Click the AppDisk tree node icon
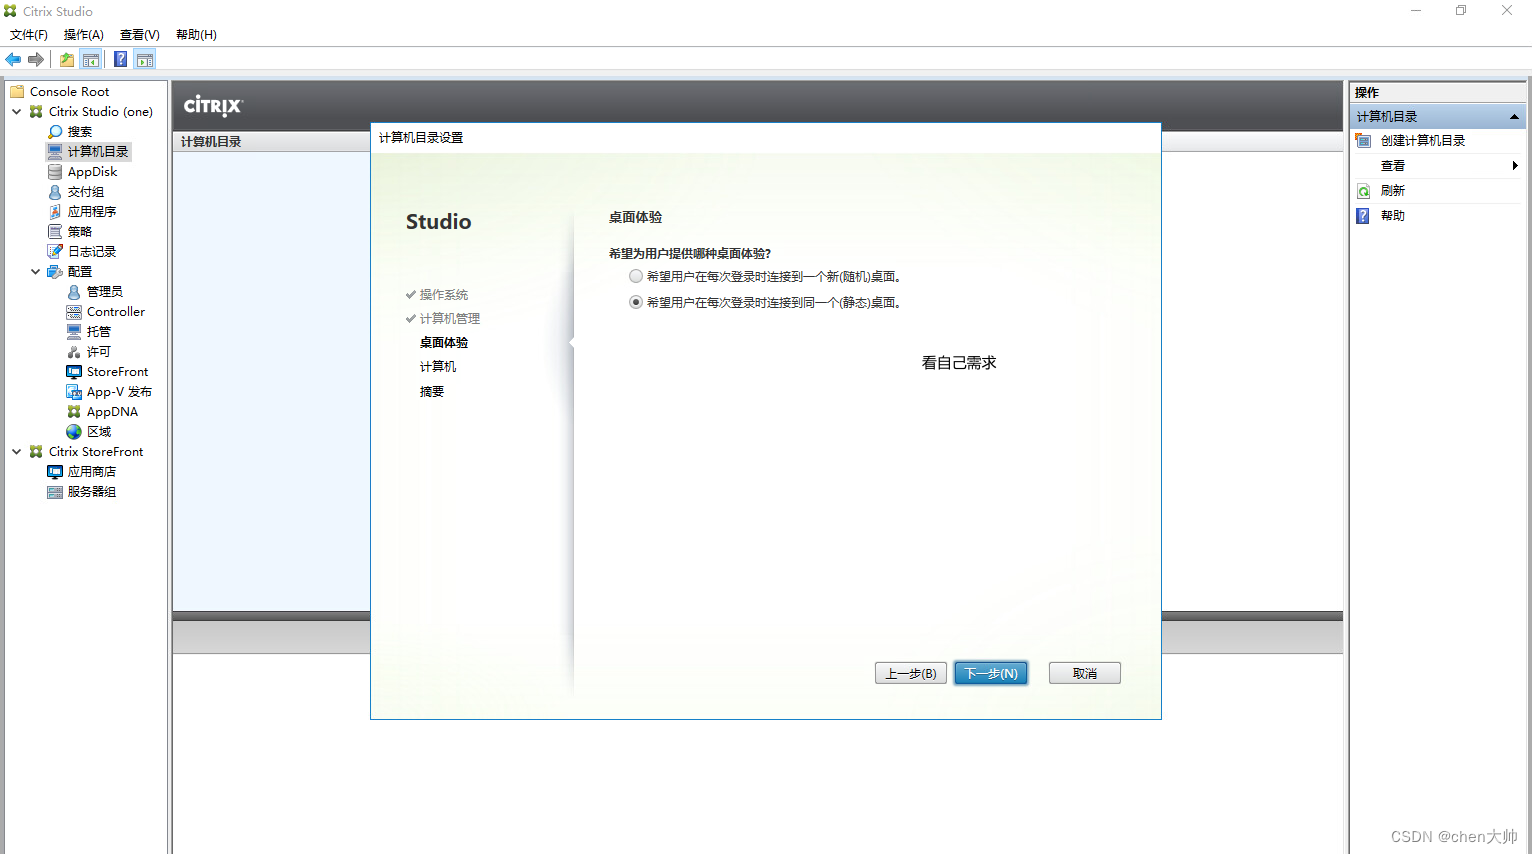 coord(55,171)
